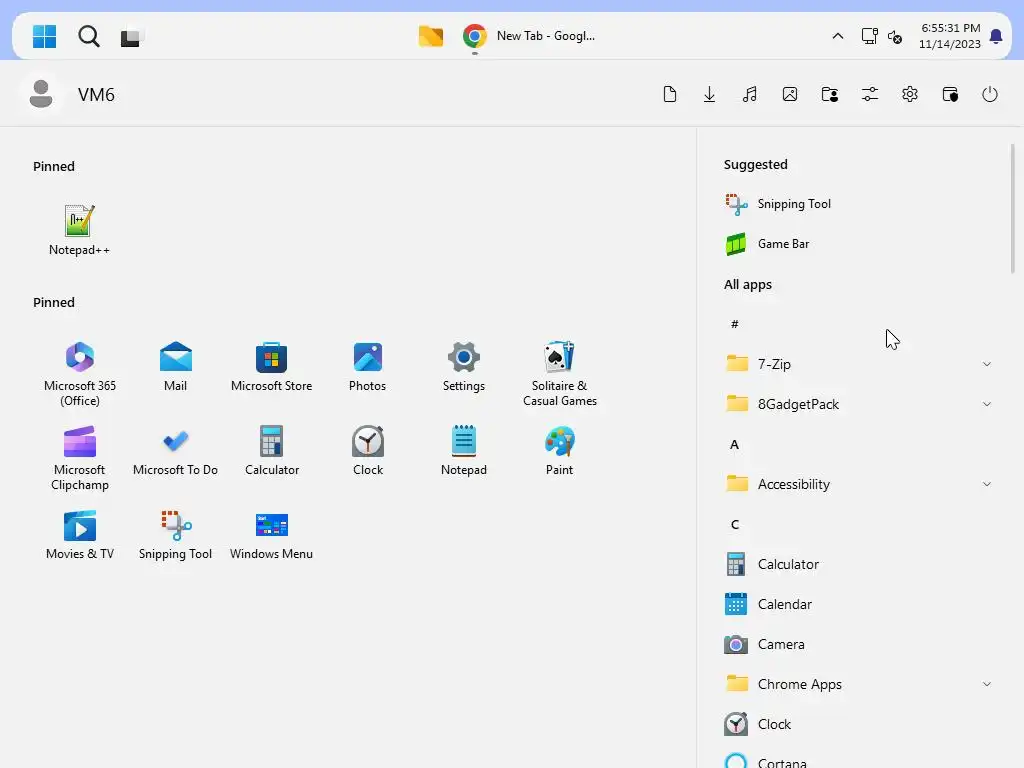Expand the Chrome Apps folder chevron
This screenshot has height=768, width=1024.
pyautogui.click(x=987, y=684)
